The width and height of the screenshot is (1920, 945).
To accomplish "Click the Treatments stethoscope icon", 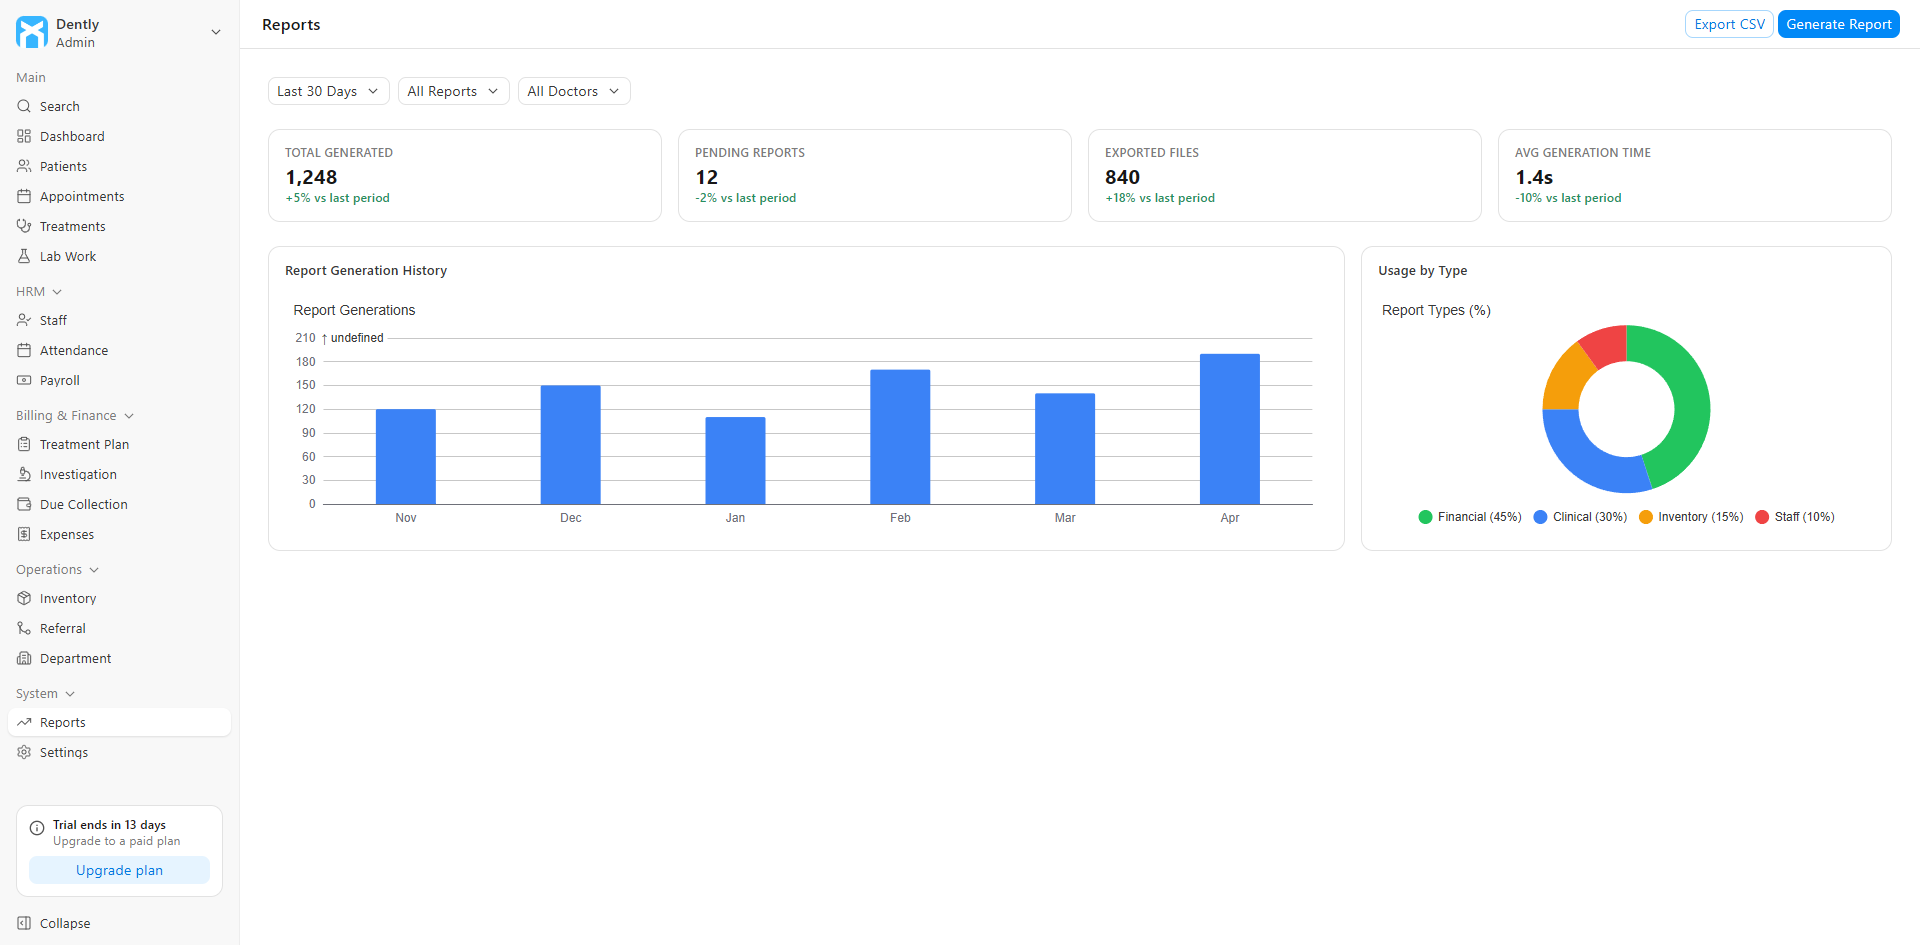I will click(x=24, y=226).
